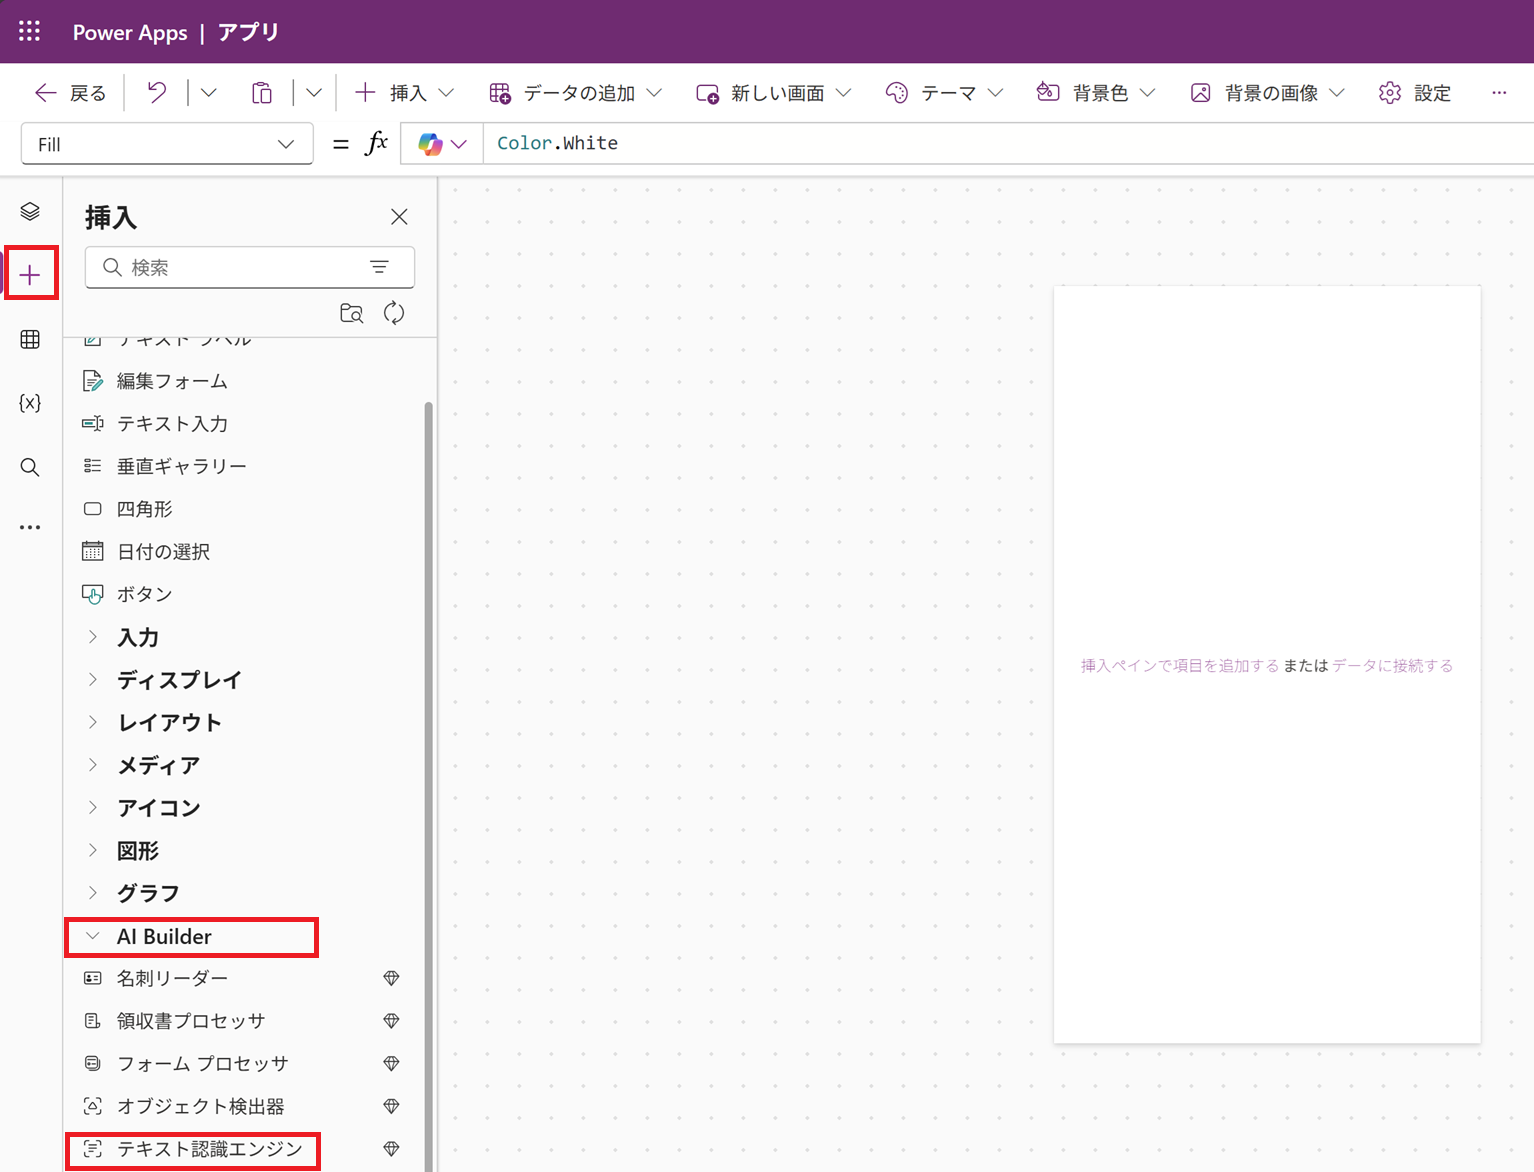This screenshot has width=1534, height=1172.
Task: Click premium diamond icon beside フォーム プロセッサ
Action: 392,1064
